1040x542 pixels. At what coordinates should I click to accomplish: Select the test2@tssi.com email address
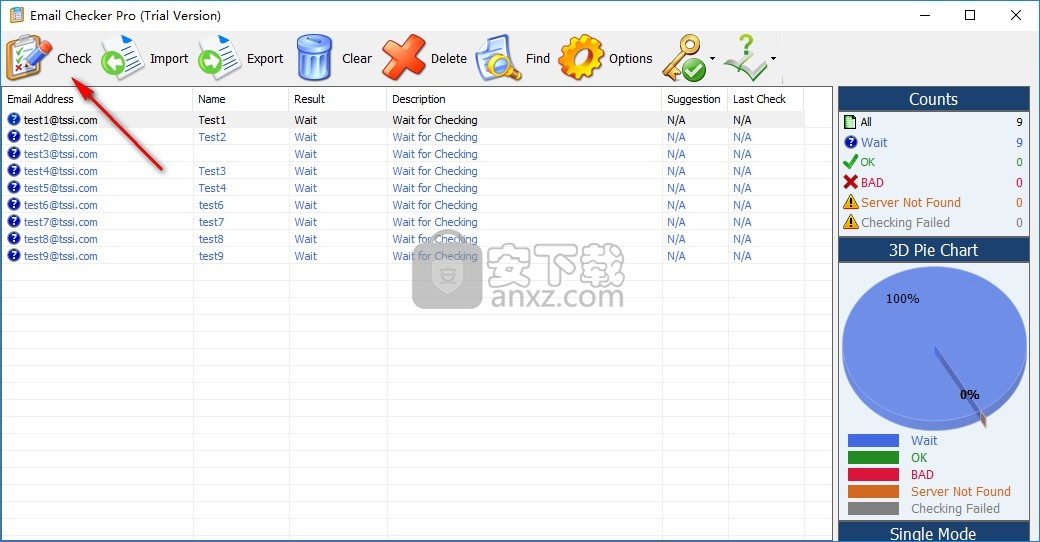(60, 137)
